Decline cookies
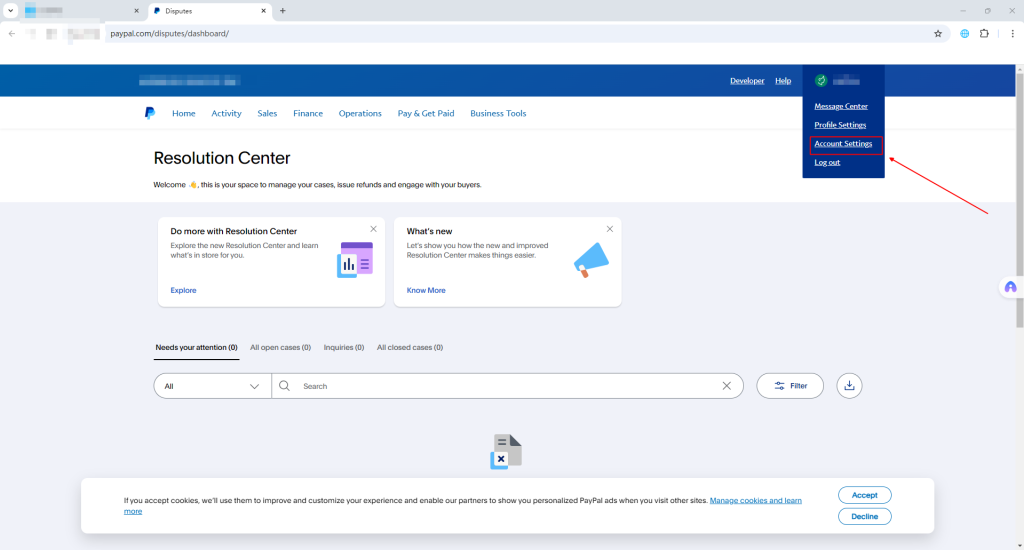The image size is (1024, 550). 865,516
